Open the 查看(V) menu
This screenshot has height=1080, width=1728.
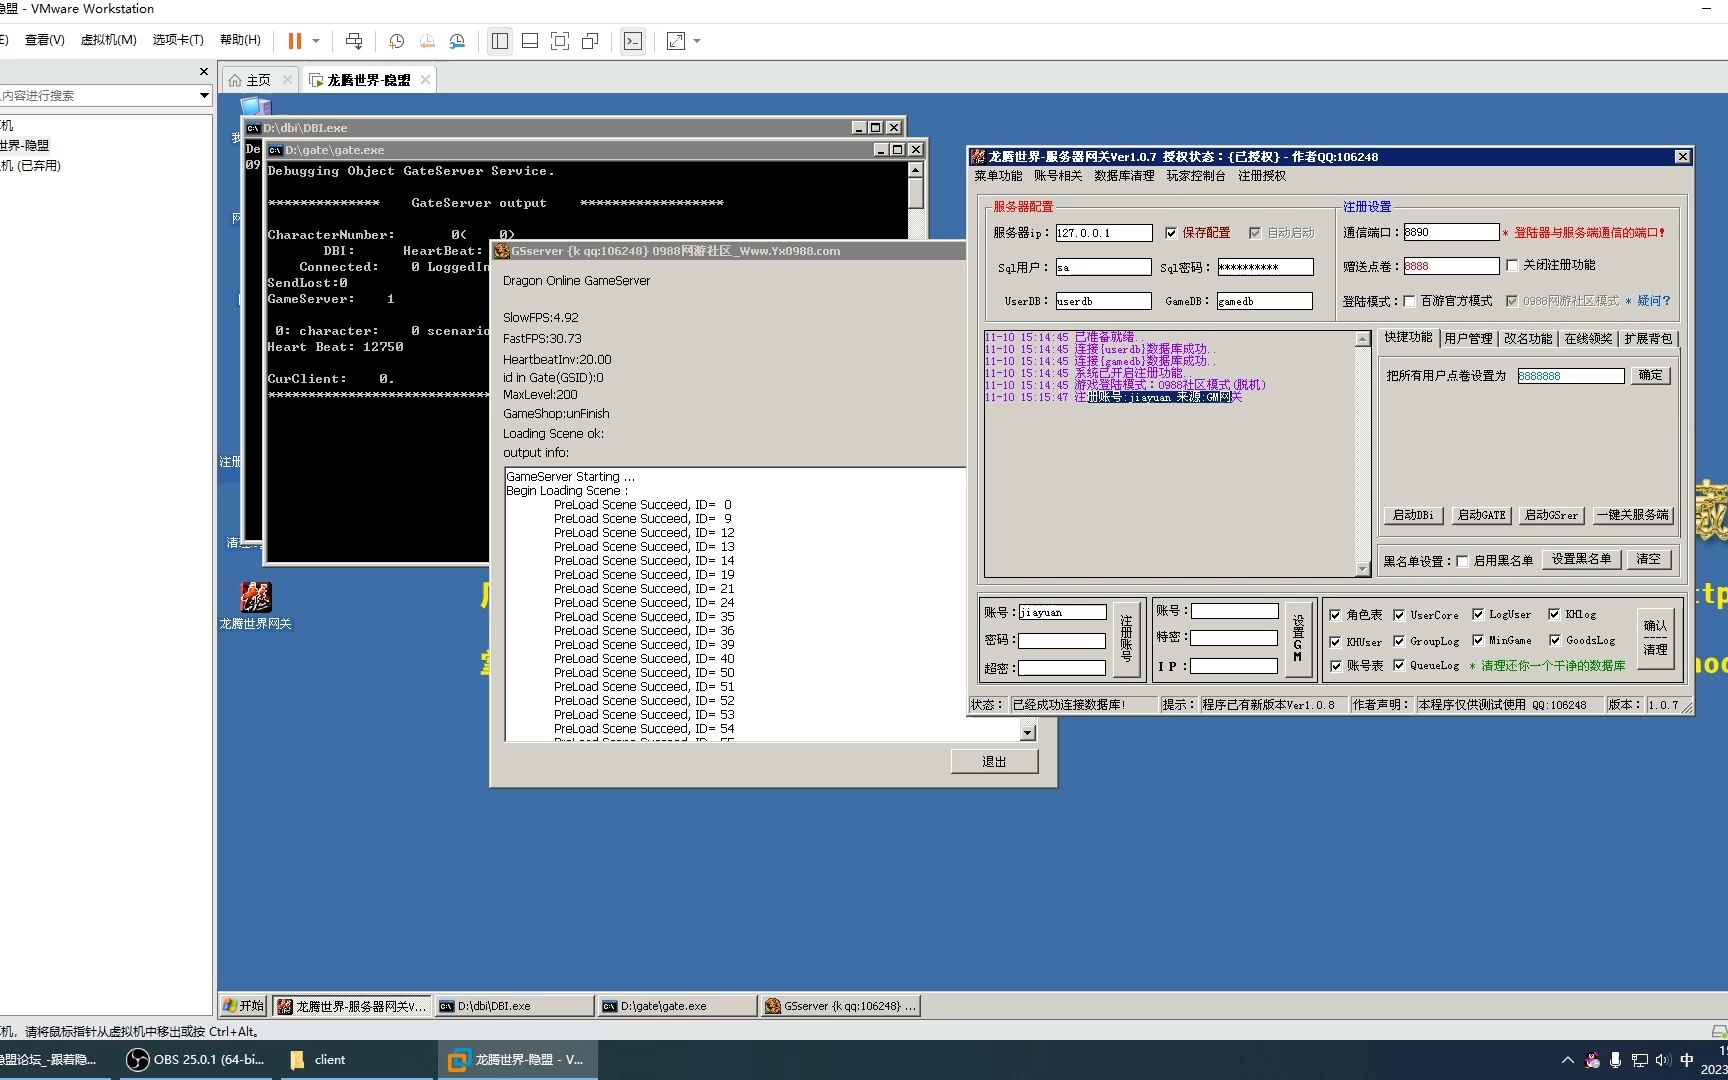pyautogui.click(x=44, y=40)
